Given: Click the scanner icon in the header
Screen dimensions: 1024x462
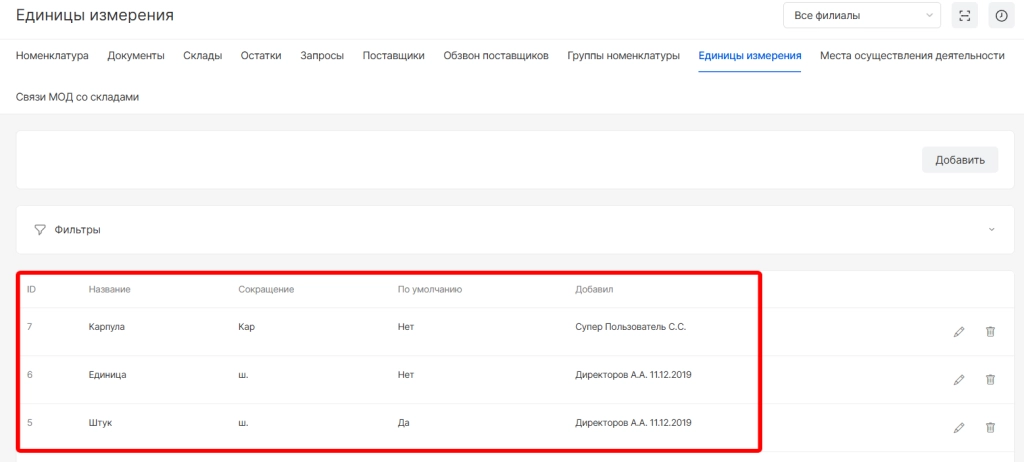Looking at the screenshot, I should 964,16.
